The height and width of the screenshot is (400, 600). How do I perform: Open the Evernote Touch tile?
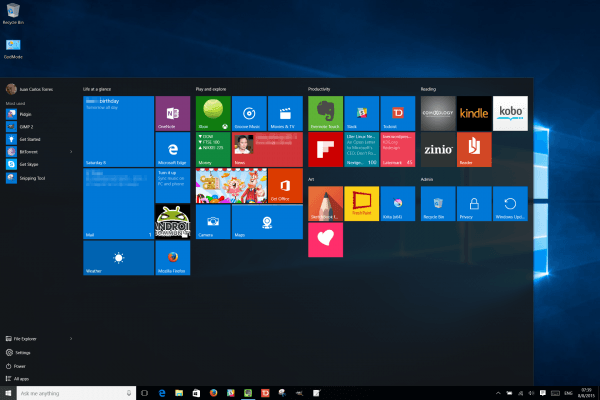coord(325,113)
